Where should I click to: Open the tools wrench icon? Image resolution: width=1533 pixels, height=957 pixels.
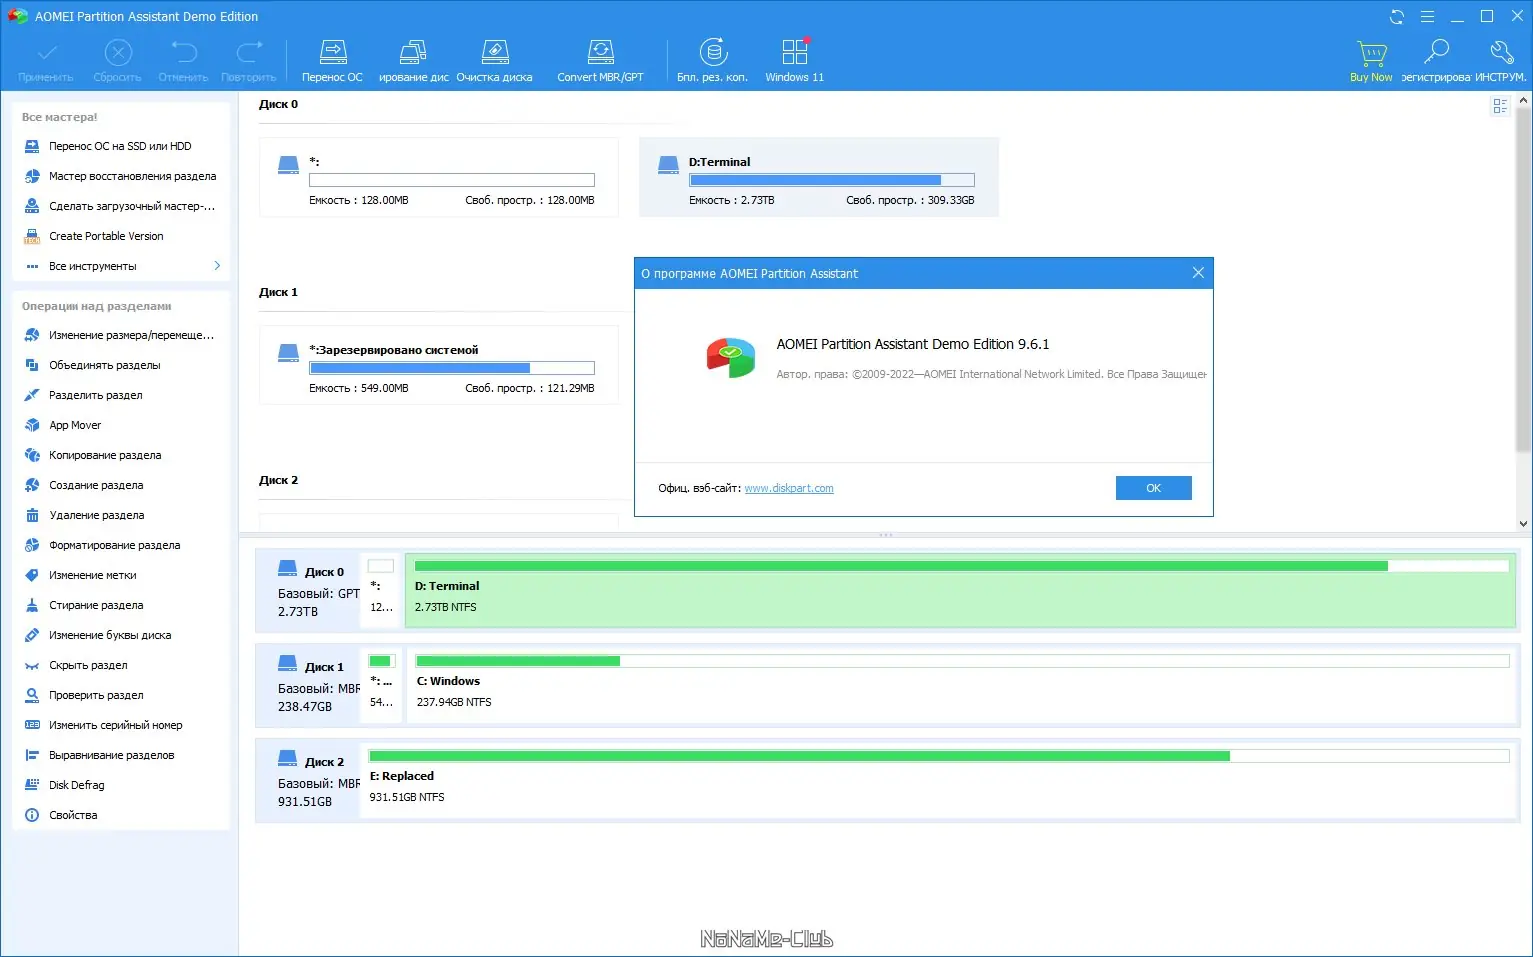(1500, 53)
